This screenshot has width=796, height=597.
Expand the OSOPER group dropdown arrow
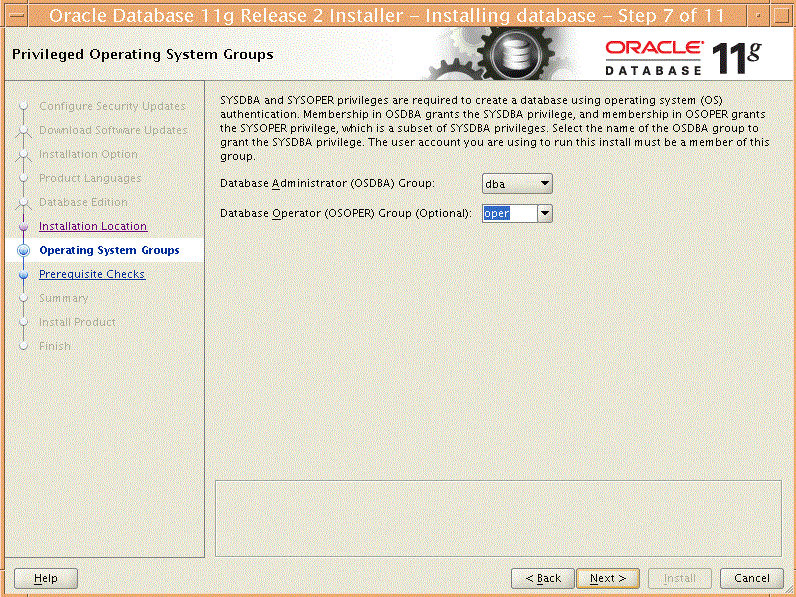545,214
